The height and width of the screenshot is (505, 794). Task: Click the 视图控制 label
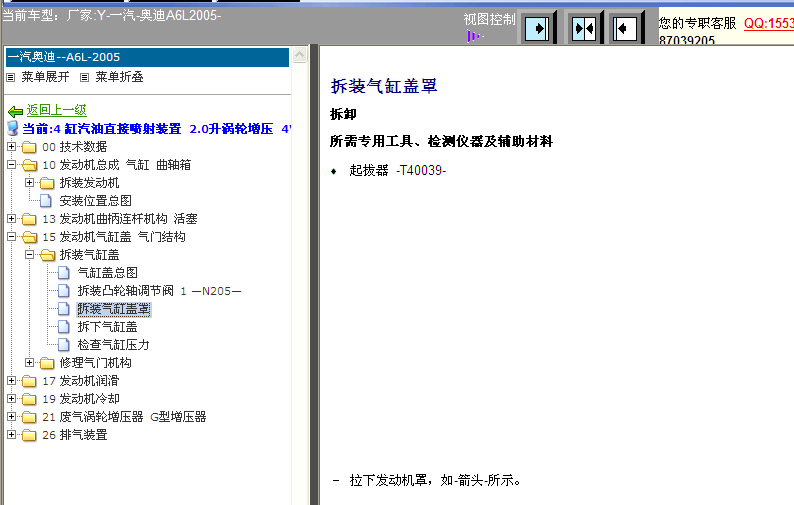489,19
